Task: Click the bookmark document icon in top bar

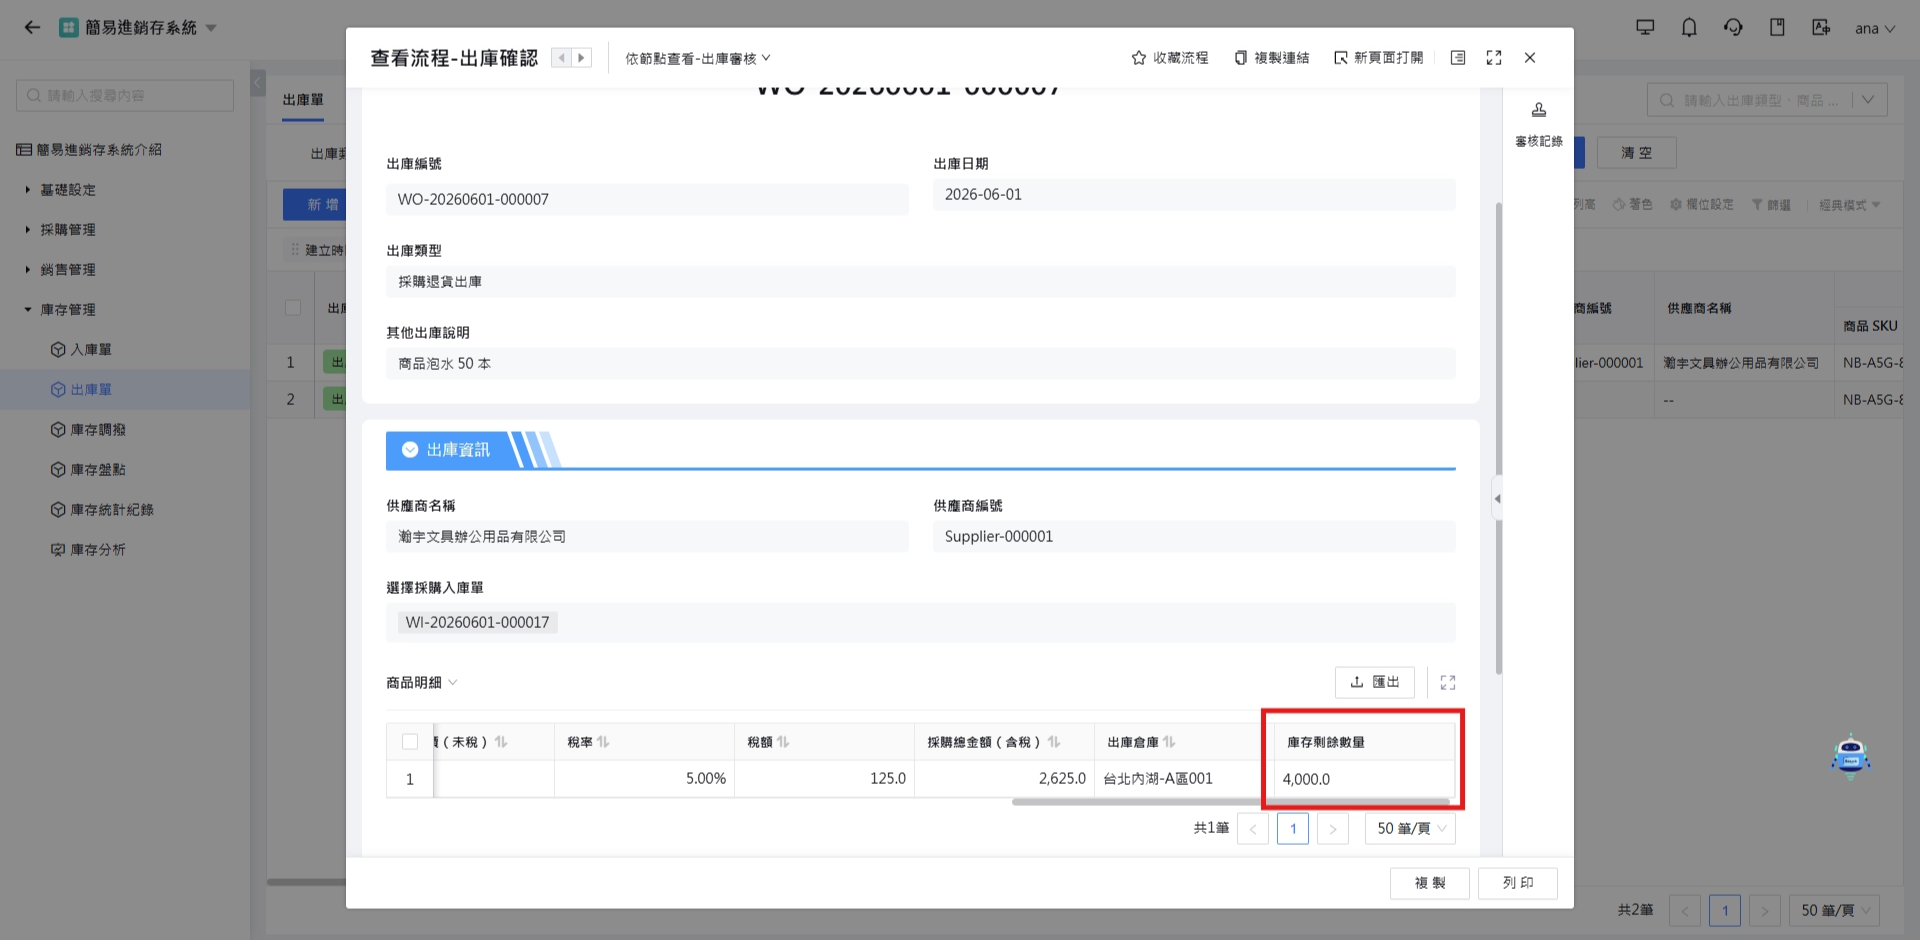Action: click(1777, 28)
